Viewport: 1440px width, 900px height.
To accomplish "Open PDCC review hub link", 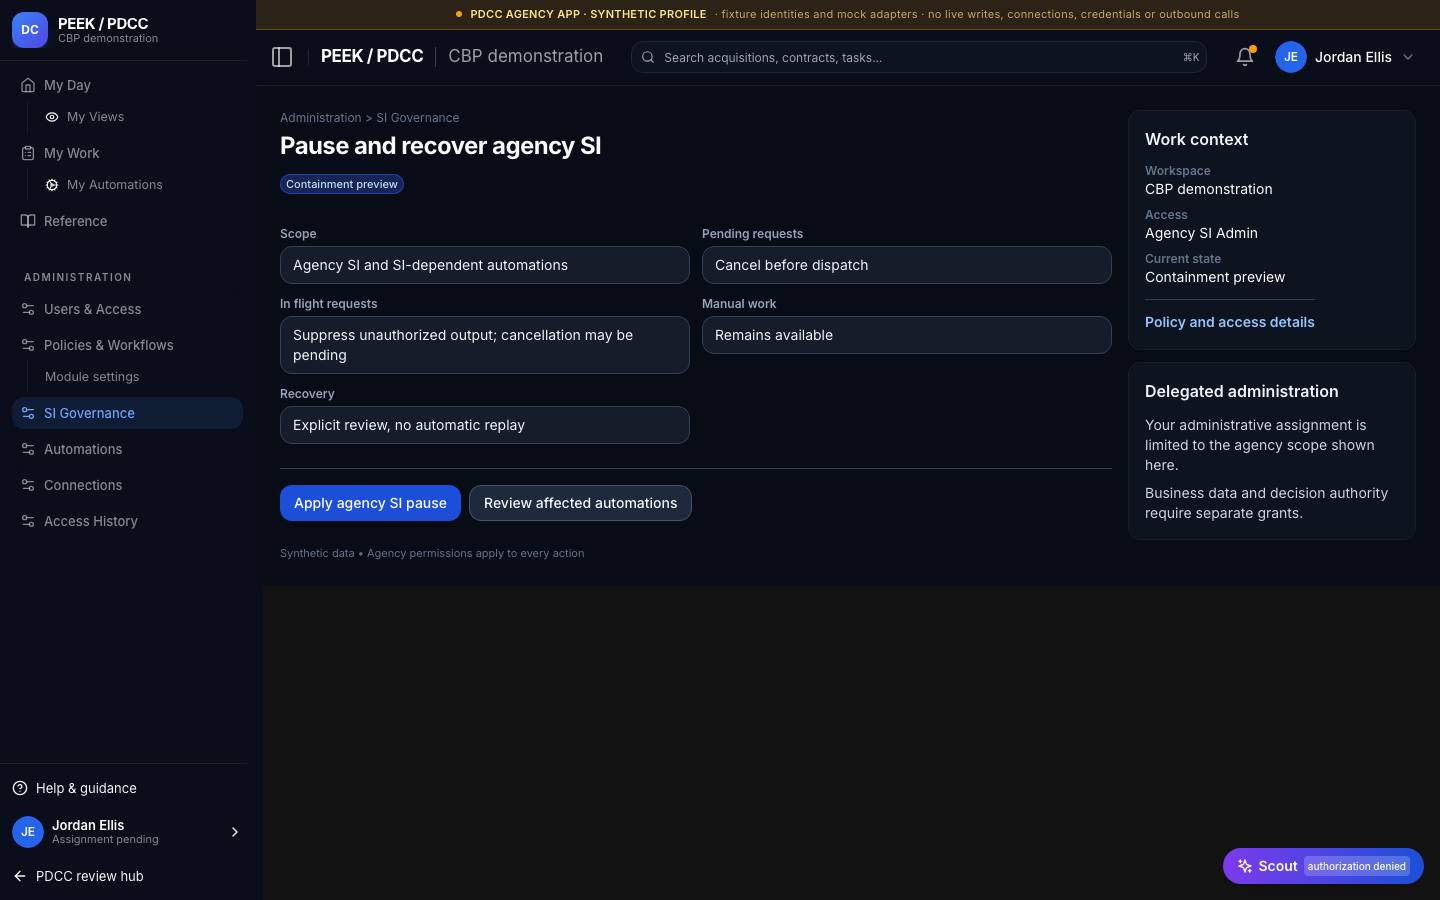I will pos(90,876).
